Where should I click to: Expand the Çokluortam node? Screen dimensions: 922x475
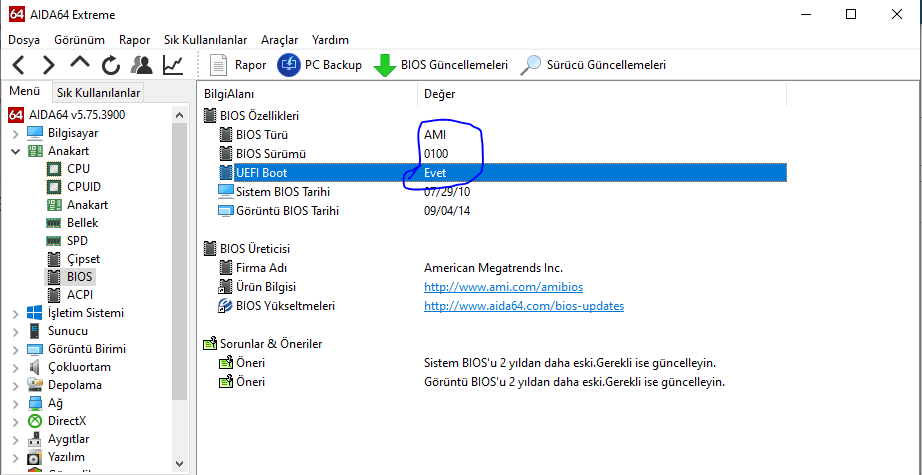pos(15,367)
